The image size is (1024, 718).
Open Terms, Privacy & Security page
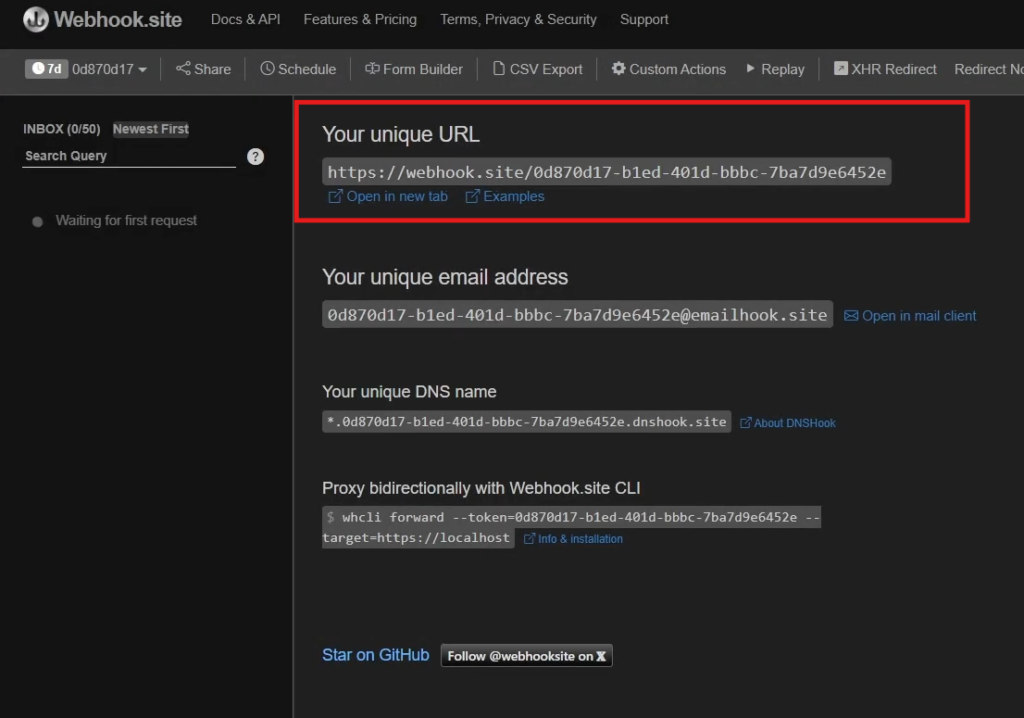pyautogui.click(x=518, y=19)
